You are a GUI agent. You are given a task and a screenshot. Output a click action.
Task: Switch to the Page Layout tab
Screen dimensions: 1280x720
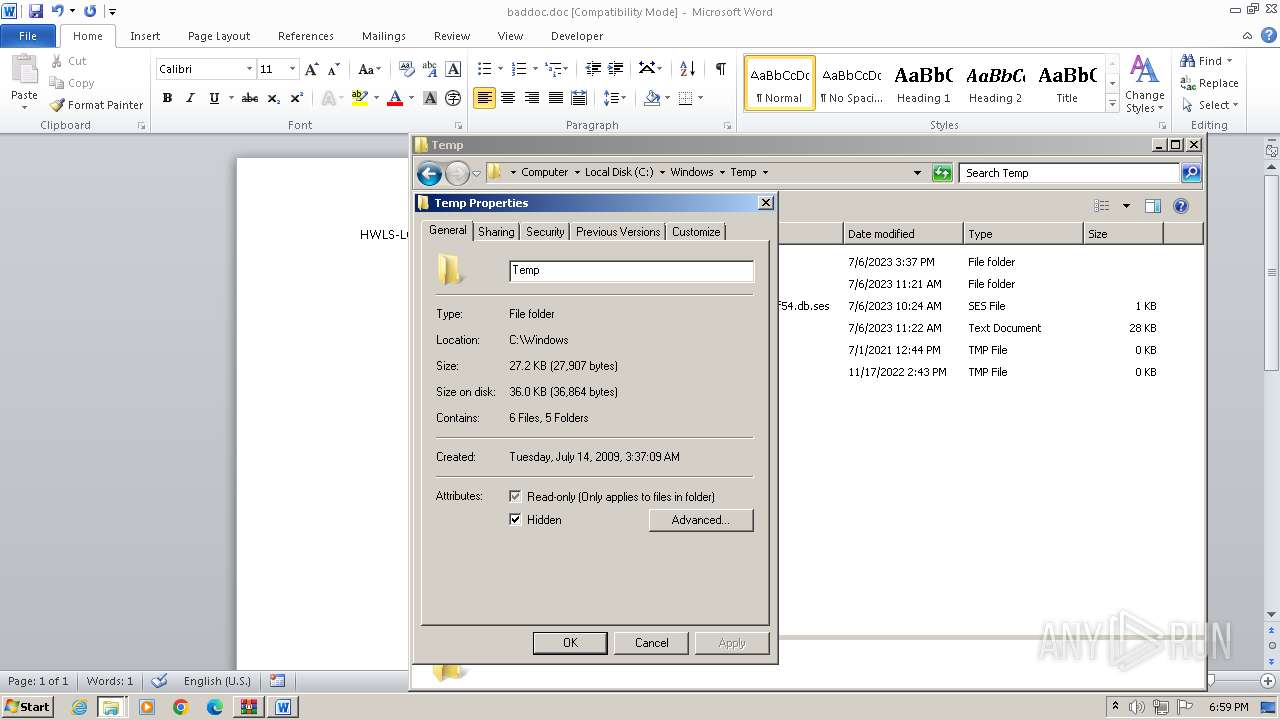219,36
